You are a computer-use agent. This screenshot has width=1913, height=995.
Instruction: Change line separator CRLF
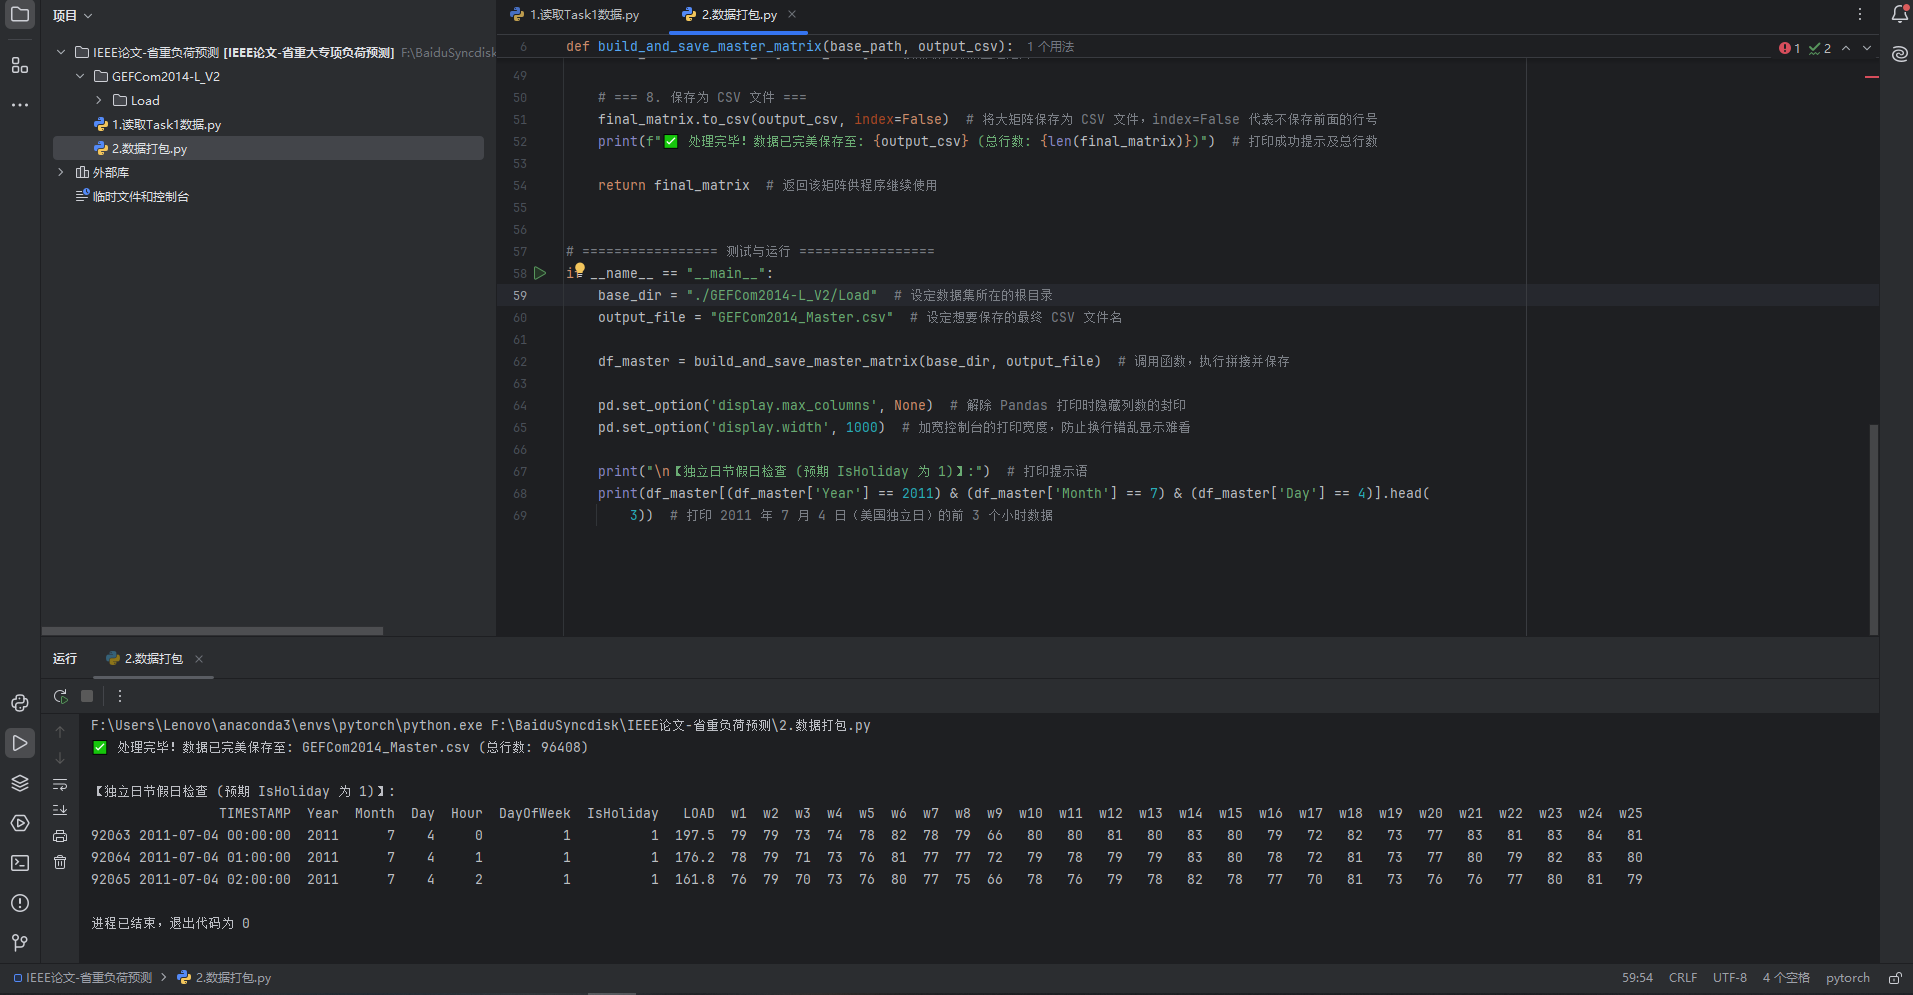pos(1683,978)
